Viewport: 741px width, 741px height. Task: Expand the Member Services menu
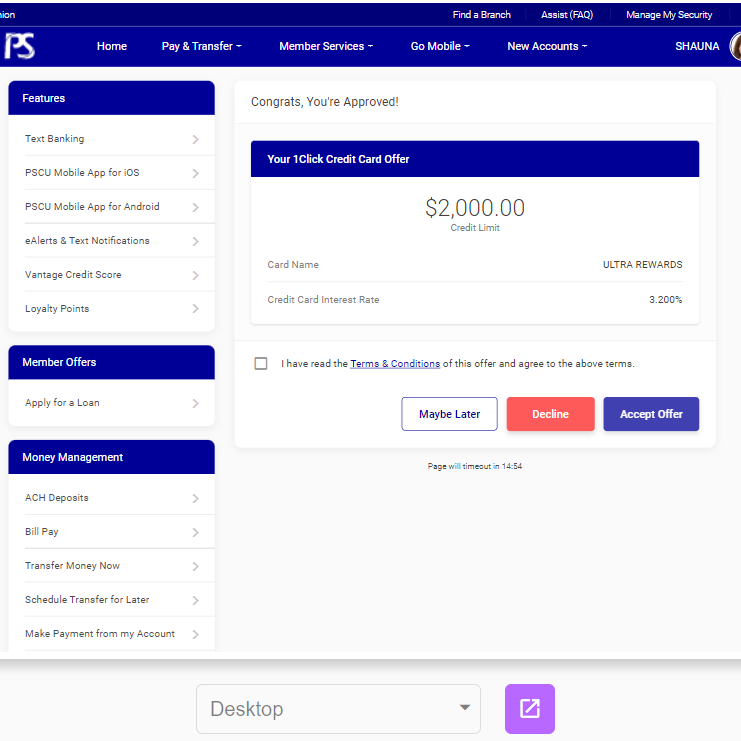tap(325, 46)
